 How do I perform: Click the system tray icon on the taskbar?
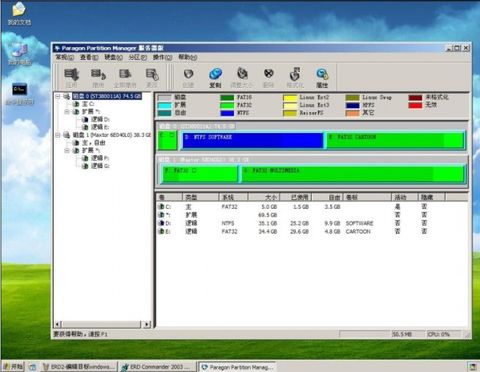pyautogui.click(x=471, y=367)
